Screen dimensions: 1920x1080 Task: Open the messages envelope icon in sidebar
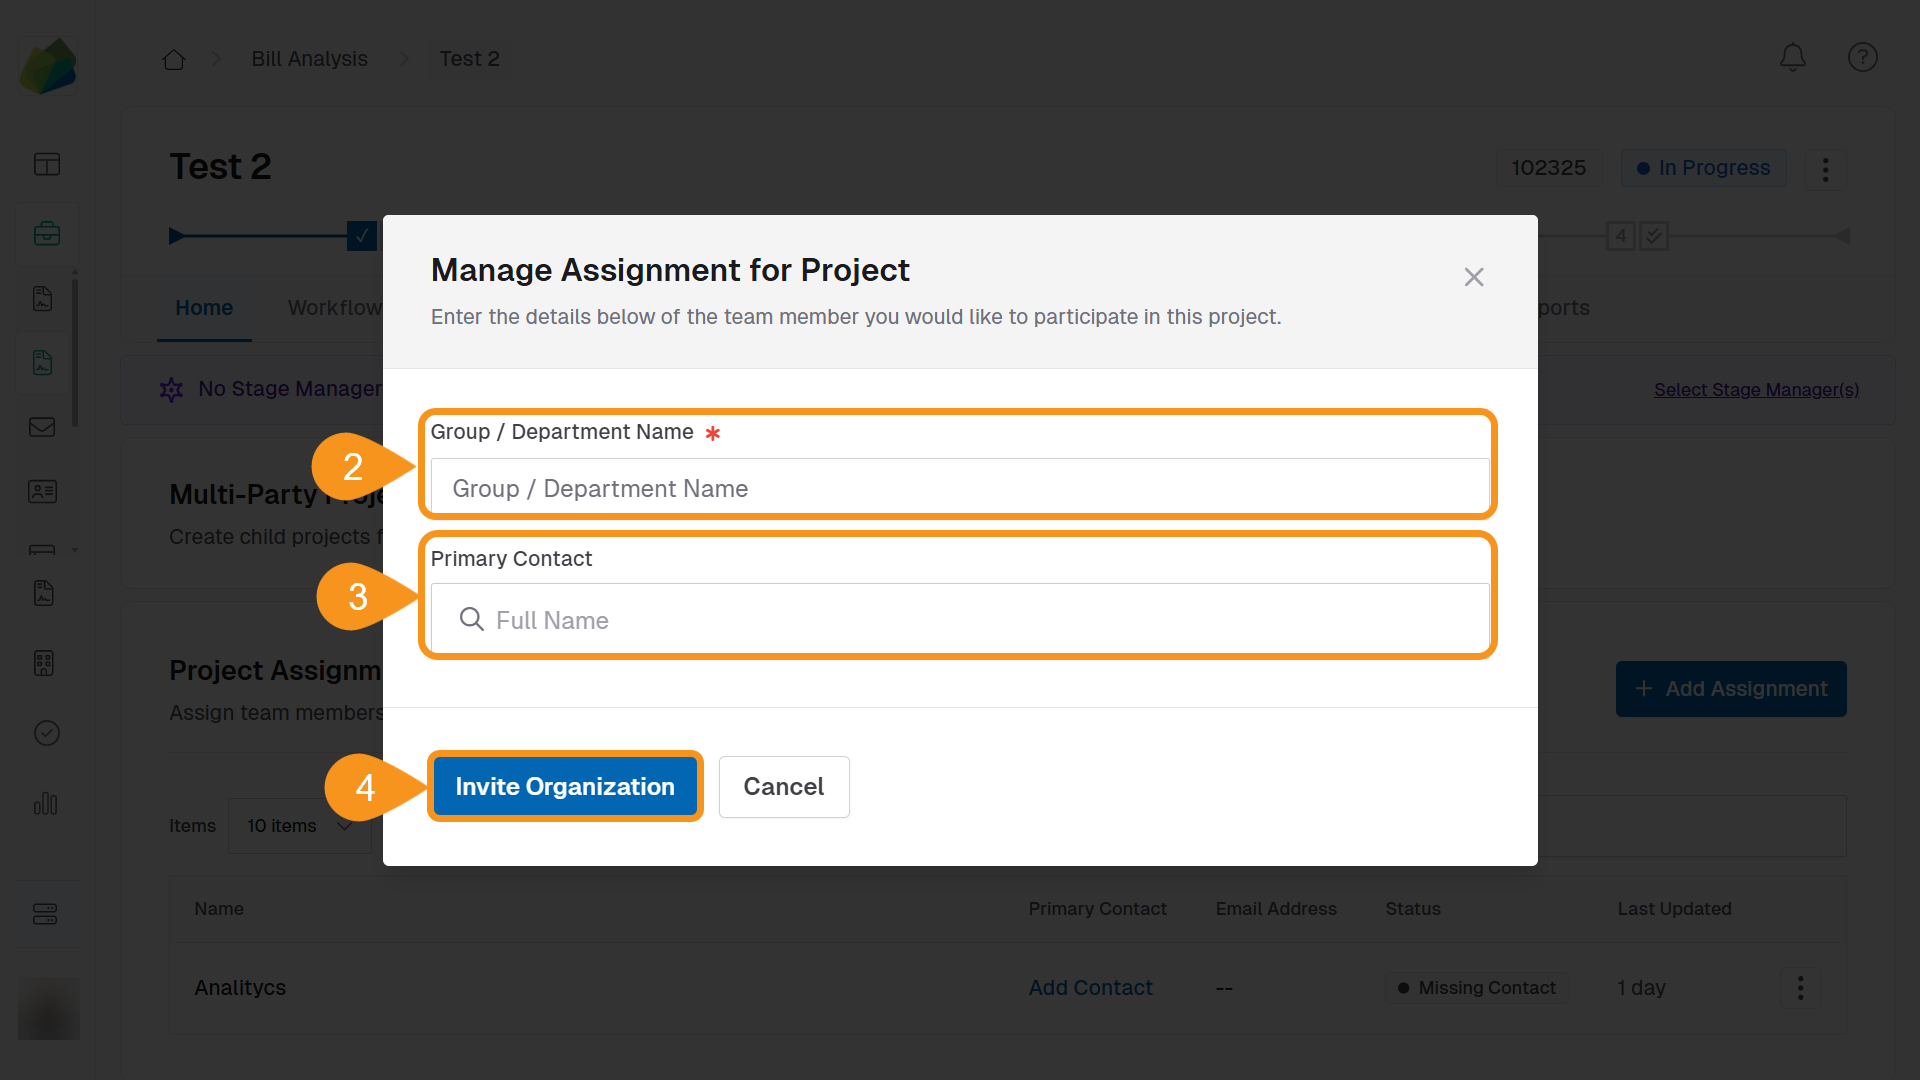point(42,426)
